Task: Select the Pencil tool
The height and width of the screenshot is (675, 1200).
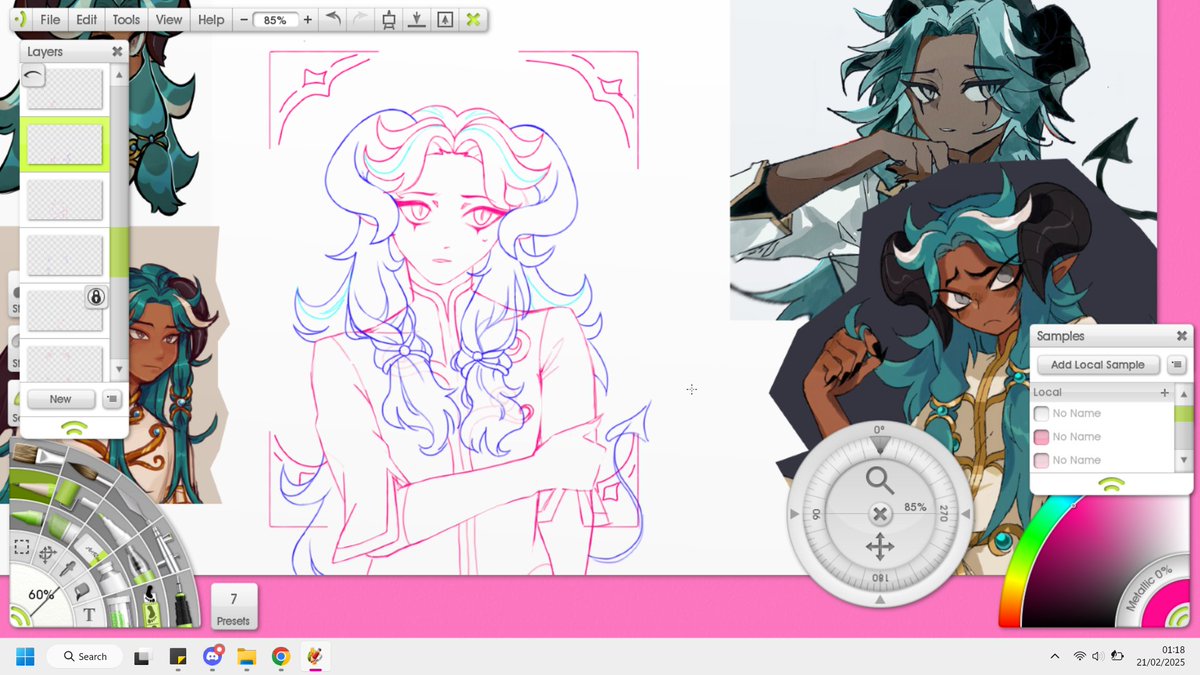Action: (32, 488)
